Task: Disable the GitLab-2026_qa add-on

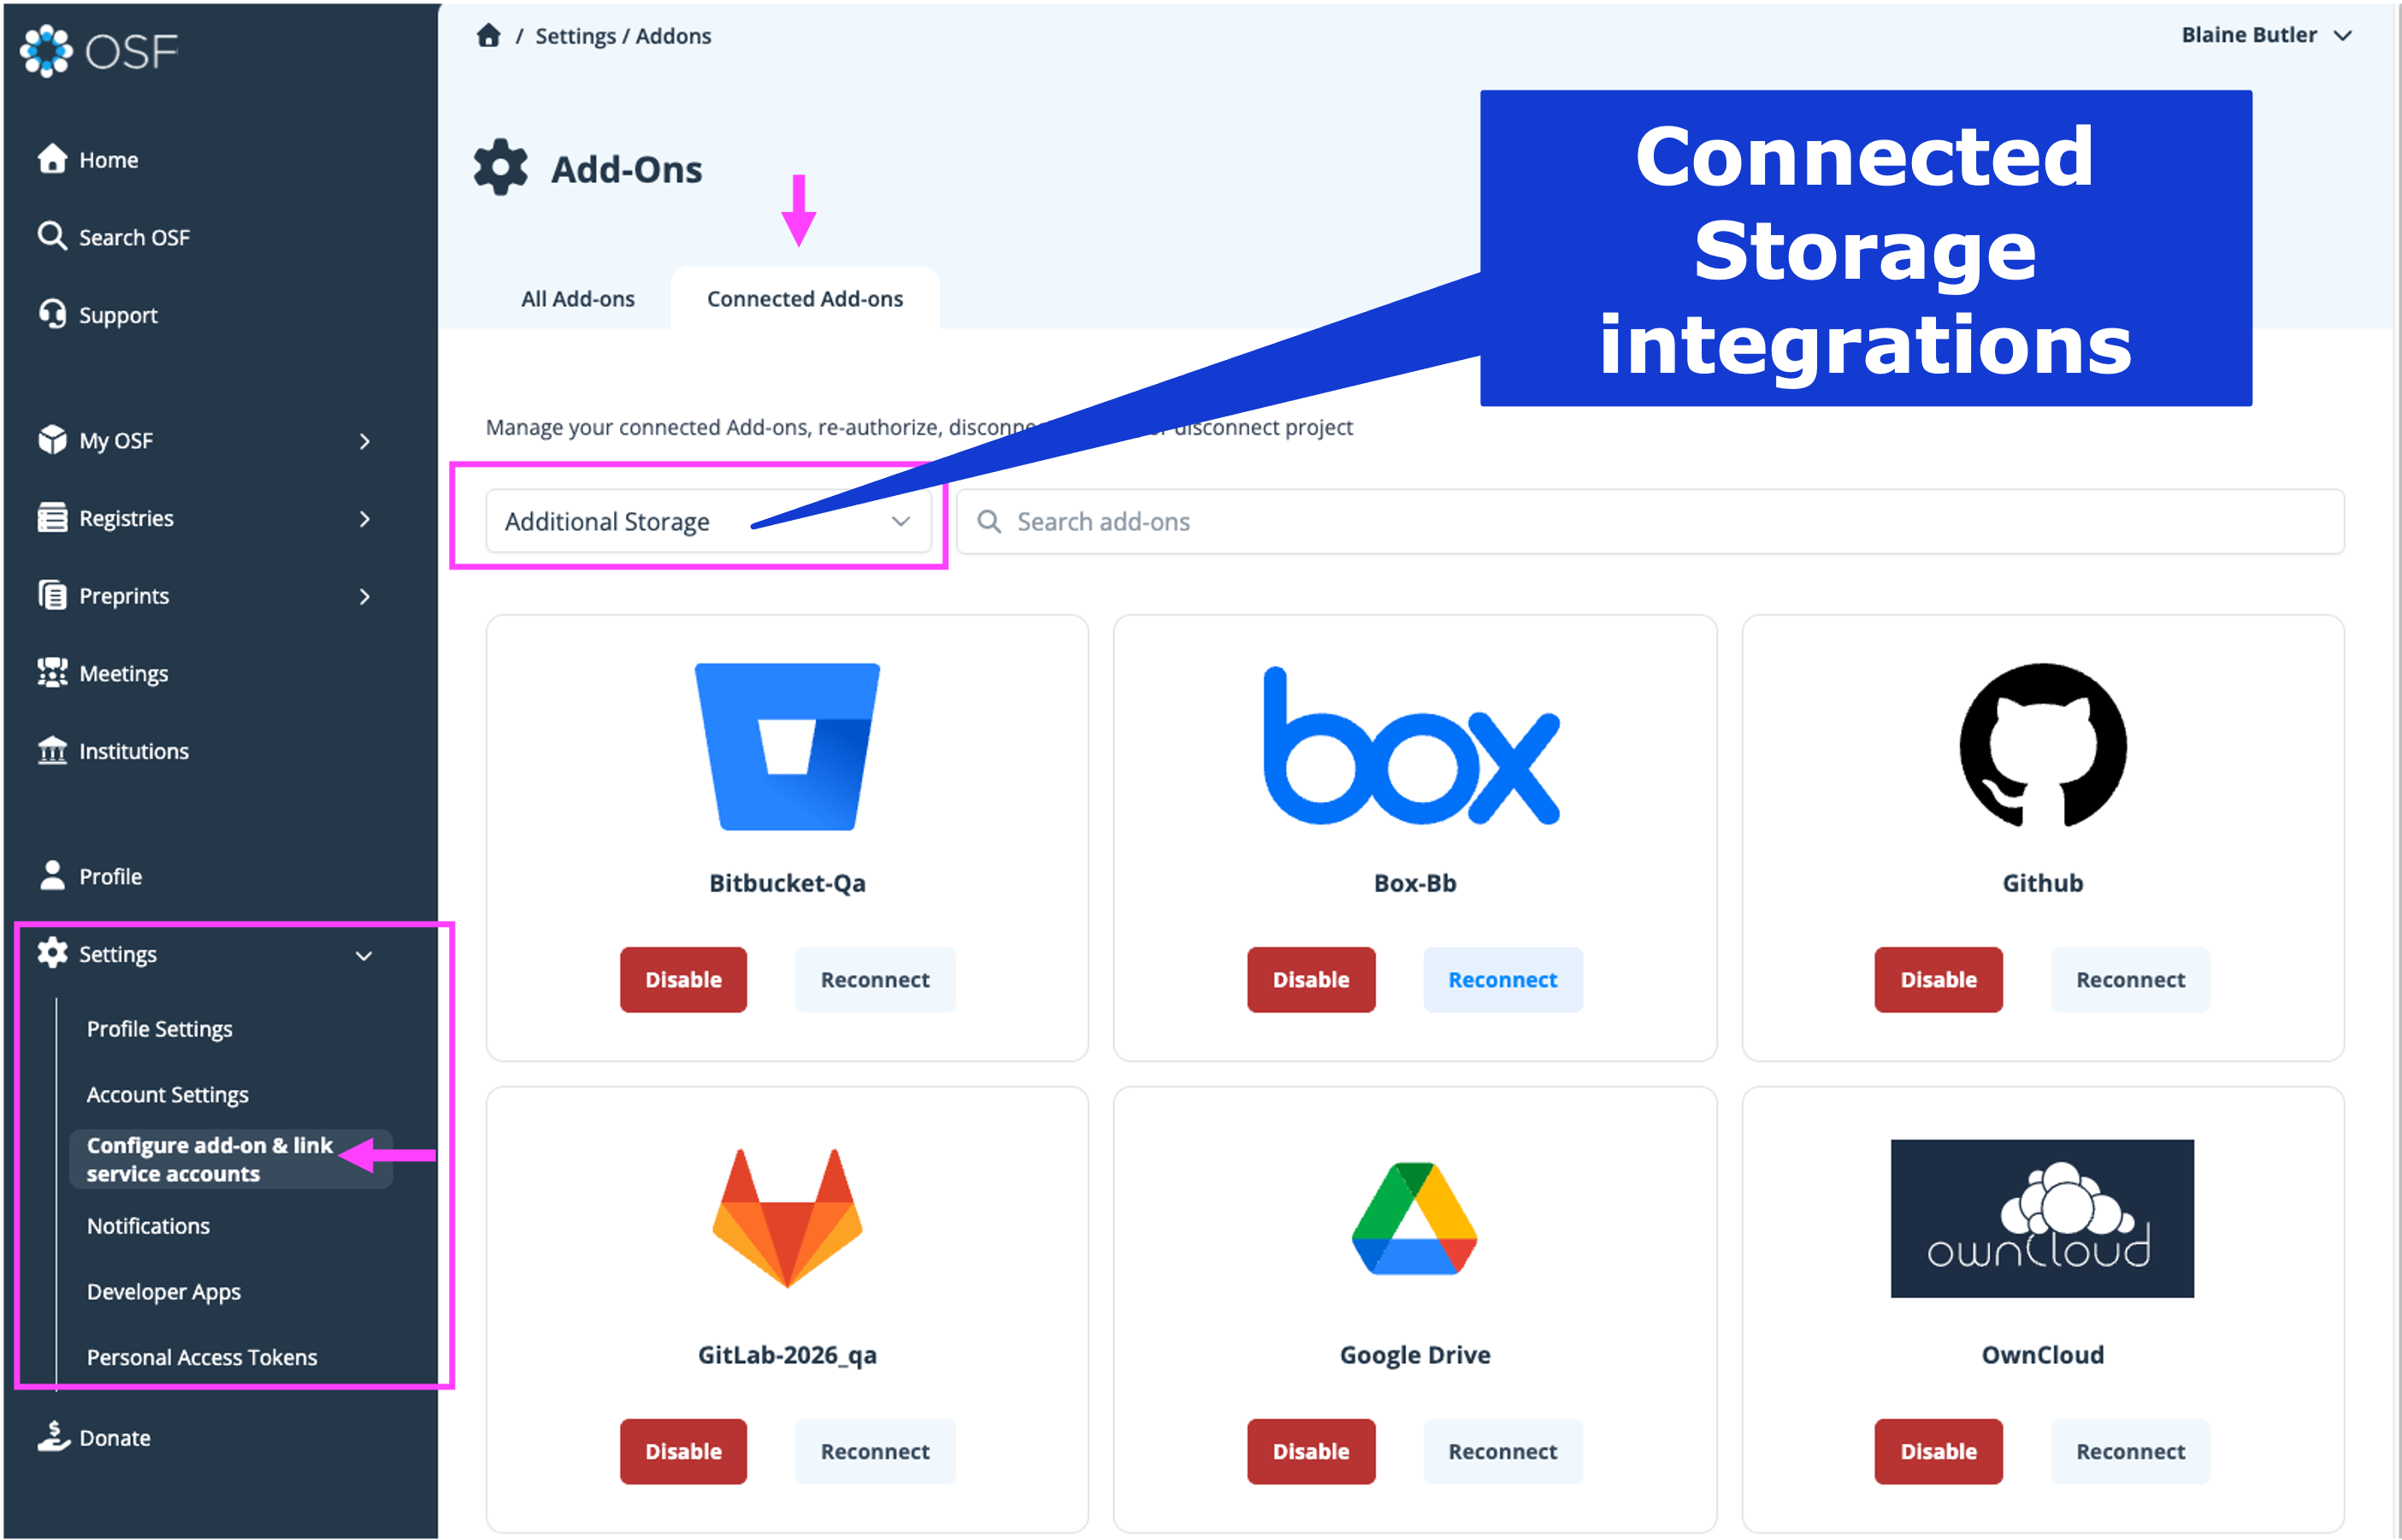Action: coord(683,1451)
